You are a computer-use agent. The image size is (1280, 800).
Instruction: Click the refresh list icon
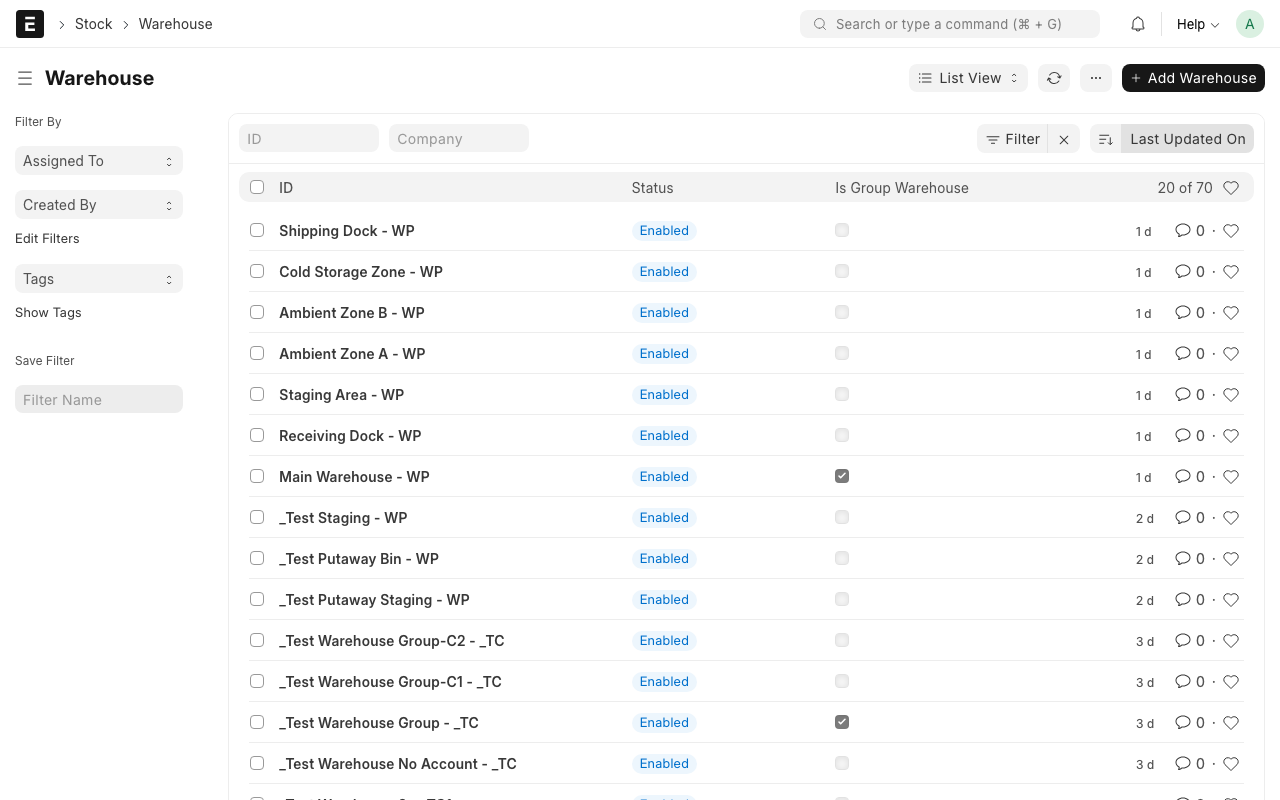click(x=1054, y=78)
